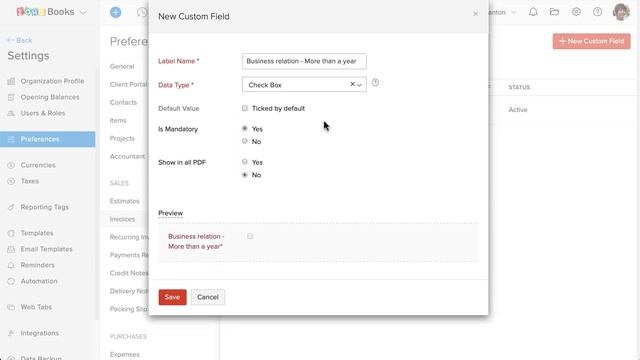The image size is (640, 360).
Task: Click the Preview heading text
Action: (x=171, y=213)
